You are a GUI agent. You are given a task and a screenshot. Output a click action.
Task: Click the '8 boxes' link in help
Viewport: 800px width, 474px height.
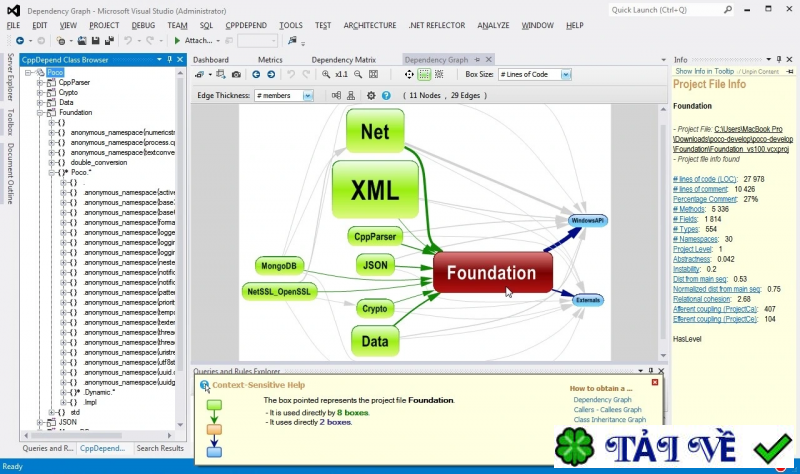(353, 412)
